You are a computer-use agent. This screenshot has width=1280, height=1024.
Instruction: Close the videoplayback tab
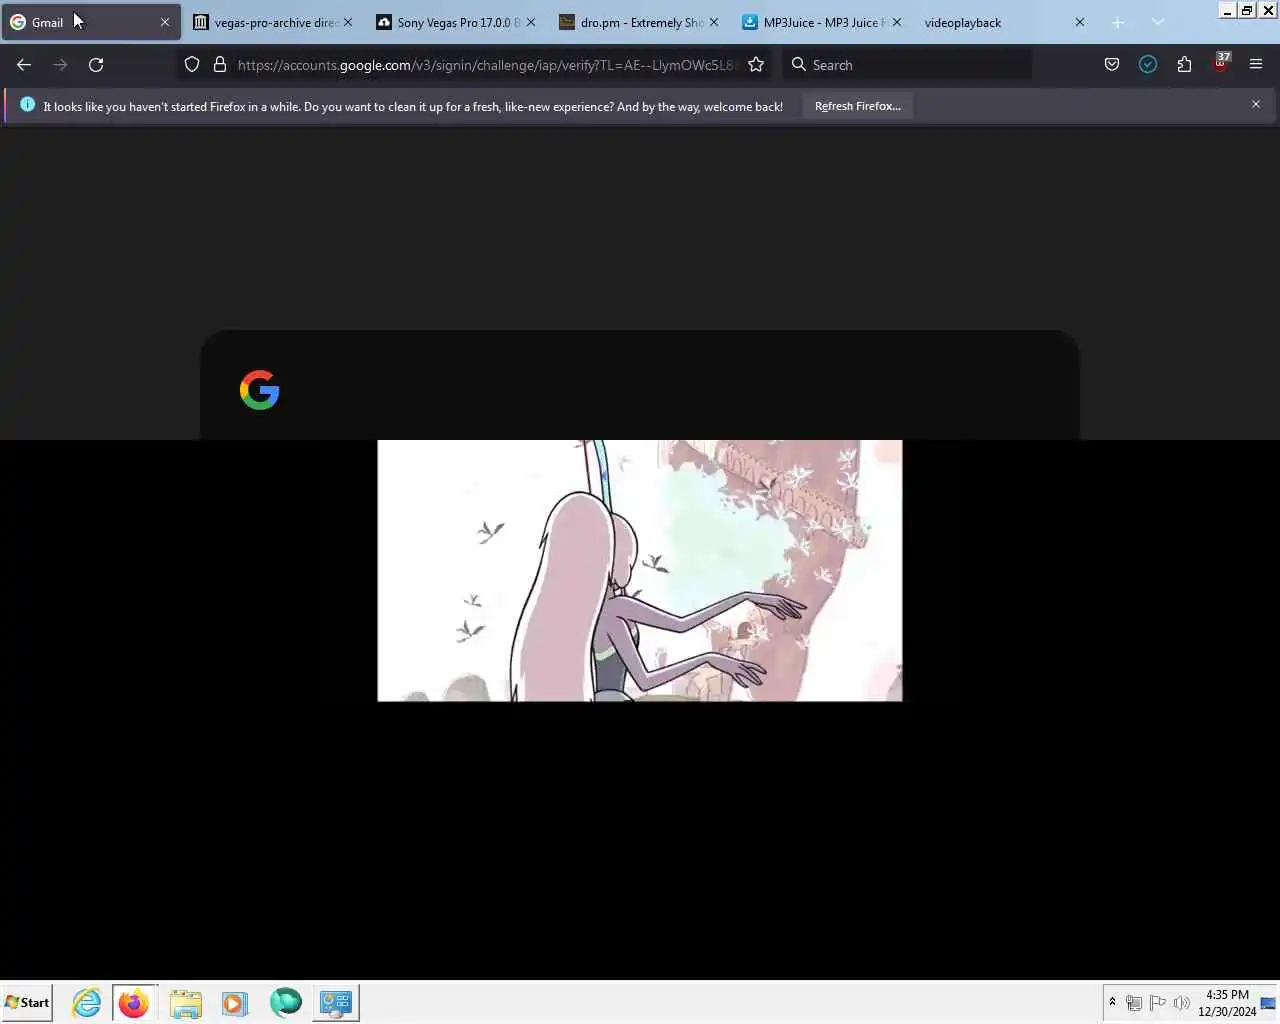click(1080, 22)
